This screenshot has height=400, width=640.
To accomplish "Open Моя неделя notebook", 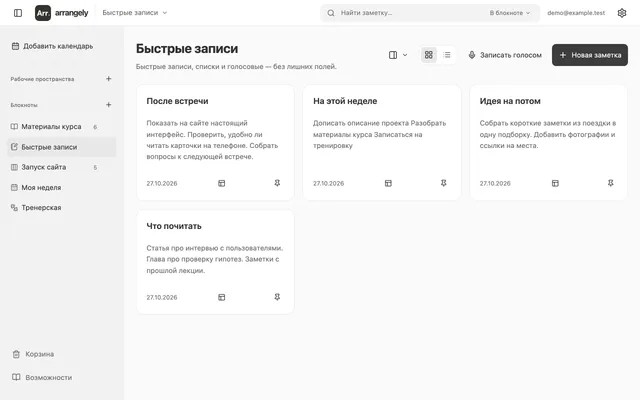I will tap(62, 187).
